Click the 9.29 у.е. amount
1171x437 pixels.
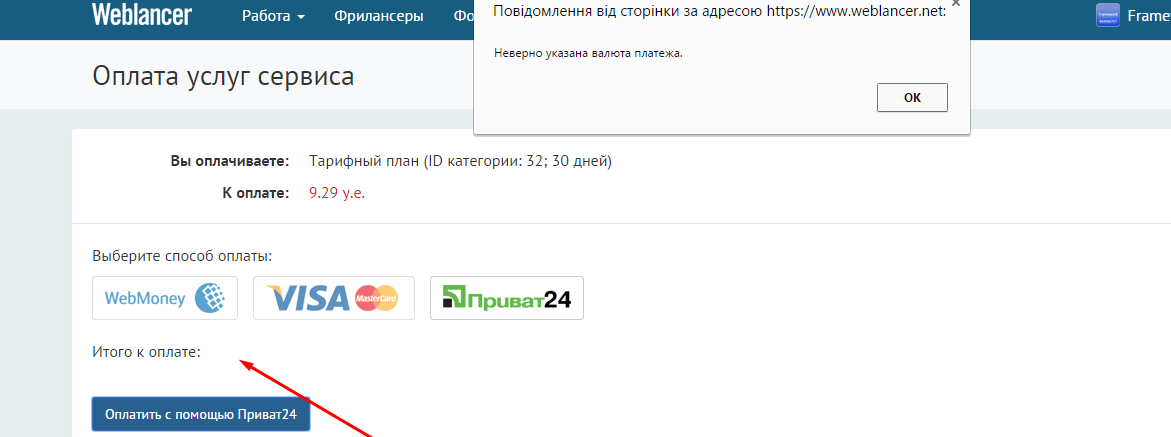(x=337, y=193)
